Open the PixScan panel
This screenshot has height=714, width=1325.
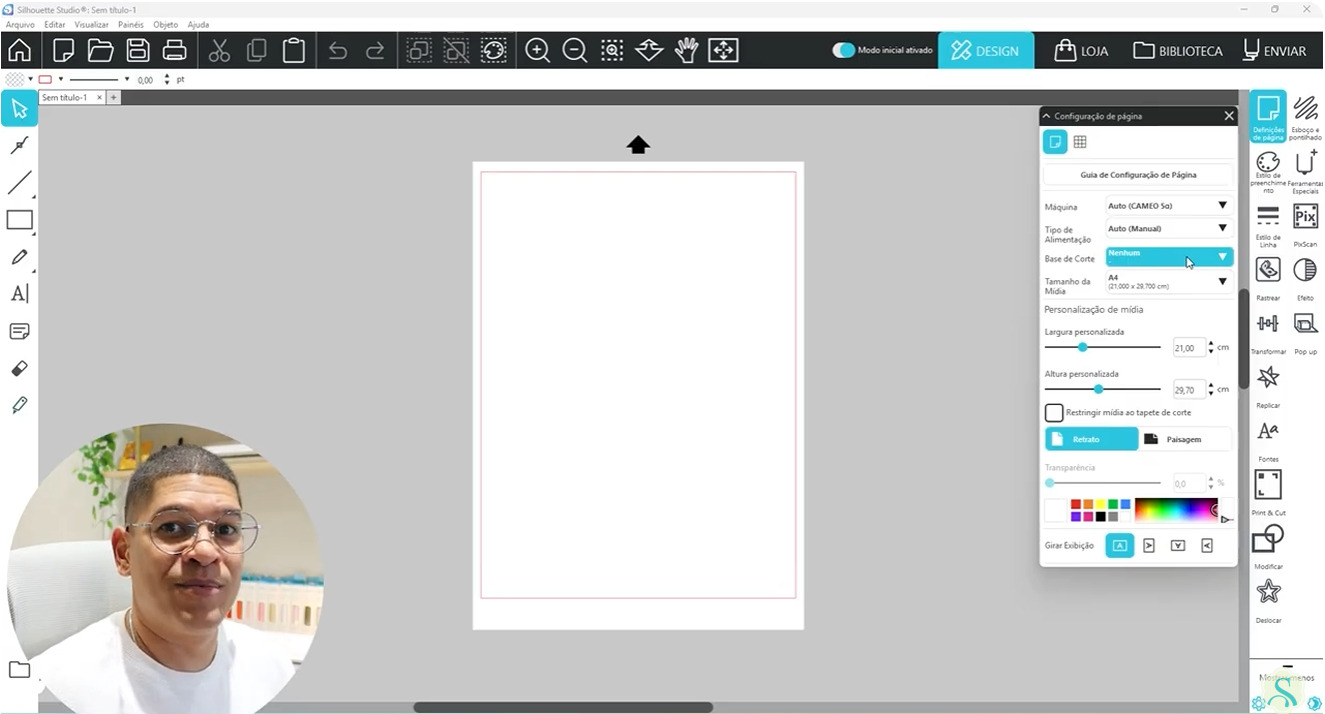[x=1305, y=223]
